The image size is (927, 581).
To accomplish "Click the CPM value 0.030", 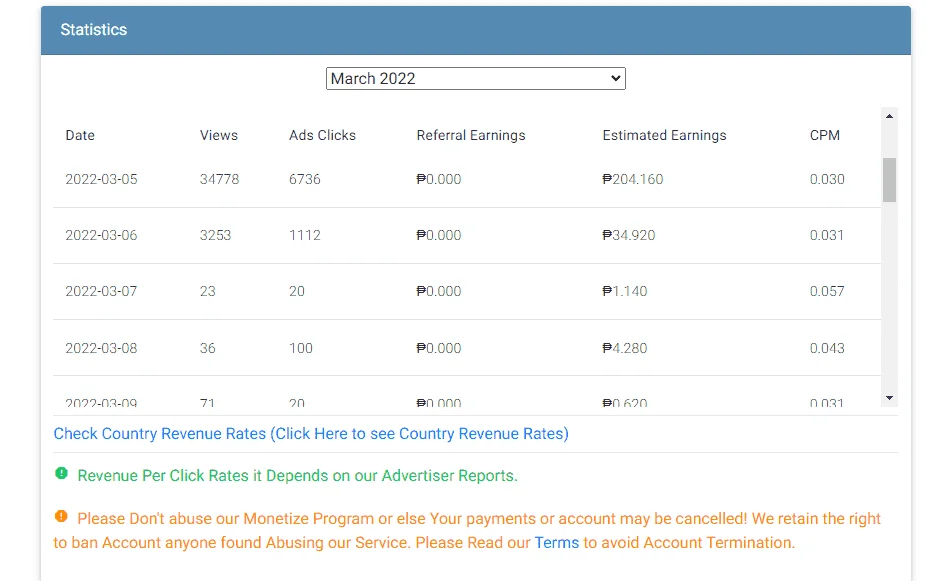I will pos(827,179).
